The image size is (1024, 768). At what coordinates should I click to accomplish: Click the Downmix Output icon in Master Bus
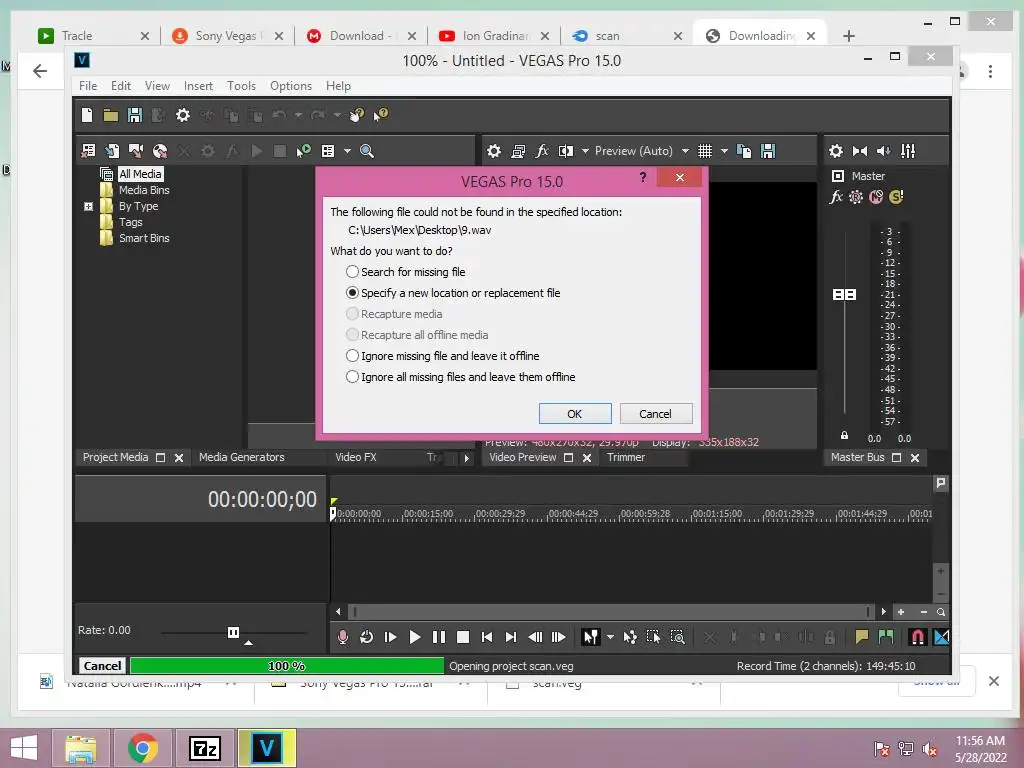[x=859, y=151]
